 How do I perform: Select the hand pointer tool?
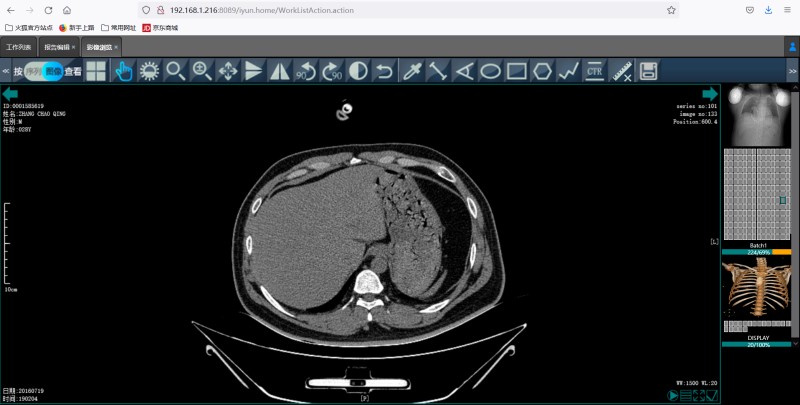coord(124,71)
